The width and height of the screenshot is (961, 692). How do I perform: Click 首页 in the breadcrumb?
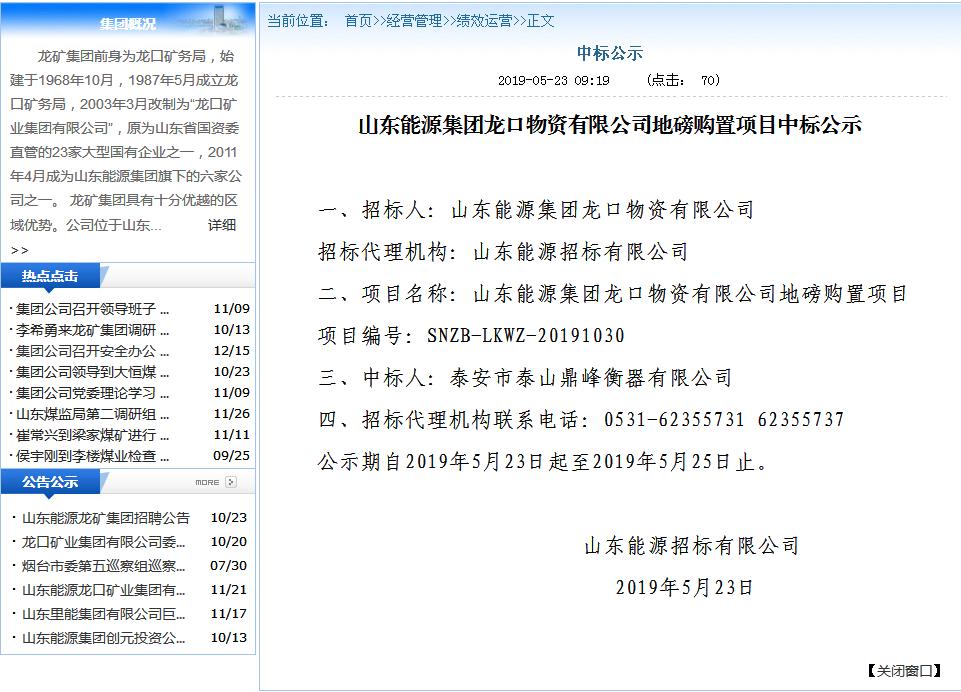[x=359, y=21]
